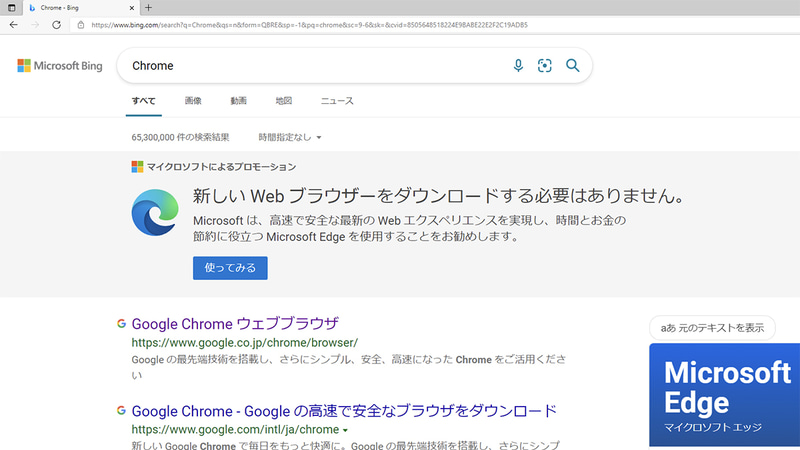Open the Google の高速で安全なブラウザ result
Screen dimensions: 800x450
click(344, 411)
